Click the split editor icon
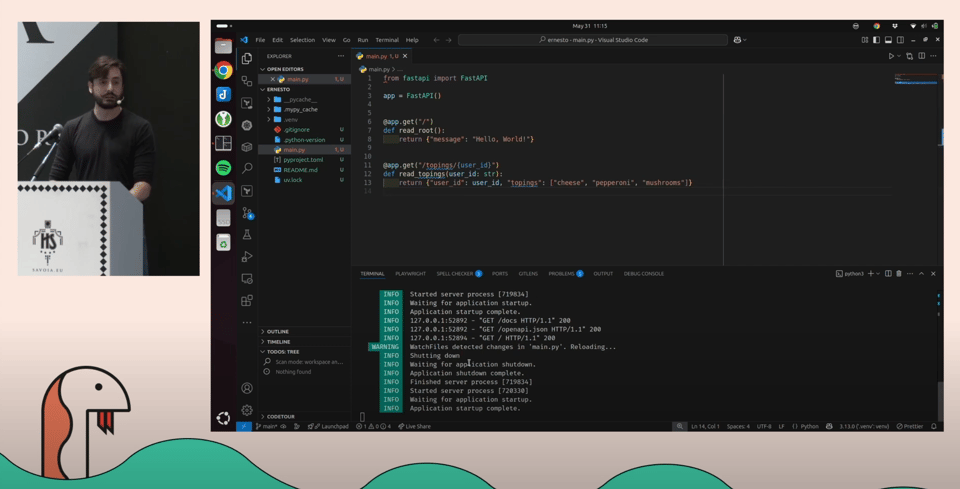The height and width of the screenshot is (489, 960). click(x=922, y=56)
